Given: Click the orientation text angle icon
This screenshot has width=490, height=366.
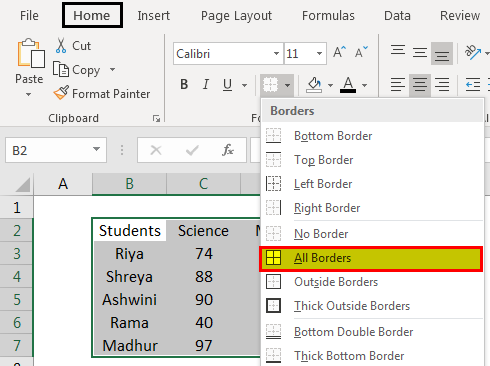Looking at the screenshot, I should click(473, 52).
